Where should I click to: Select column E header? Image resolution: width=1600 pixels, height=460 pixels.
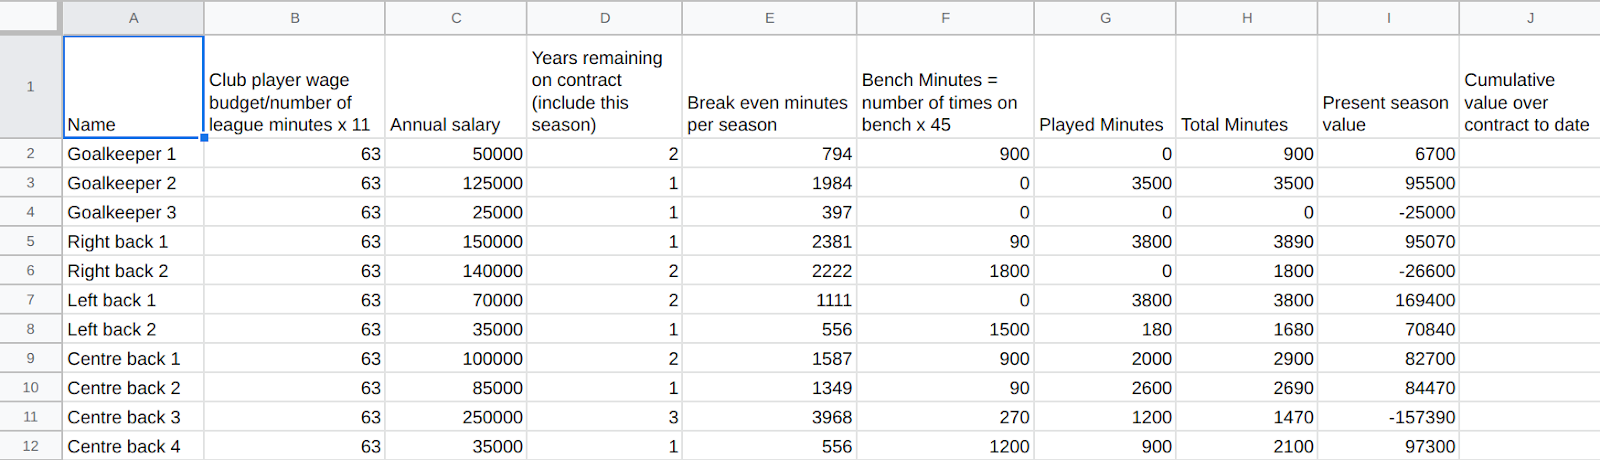click(x=769, y=18)
